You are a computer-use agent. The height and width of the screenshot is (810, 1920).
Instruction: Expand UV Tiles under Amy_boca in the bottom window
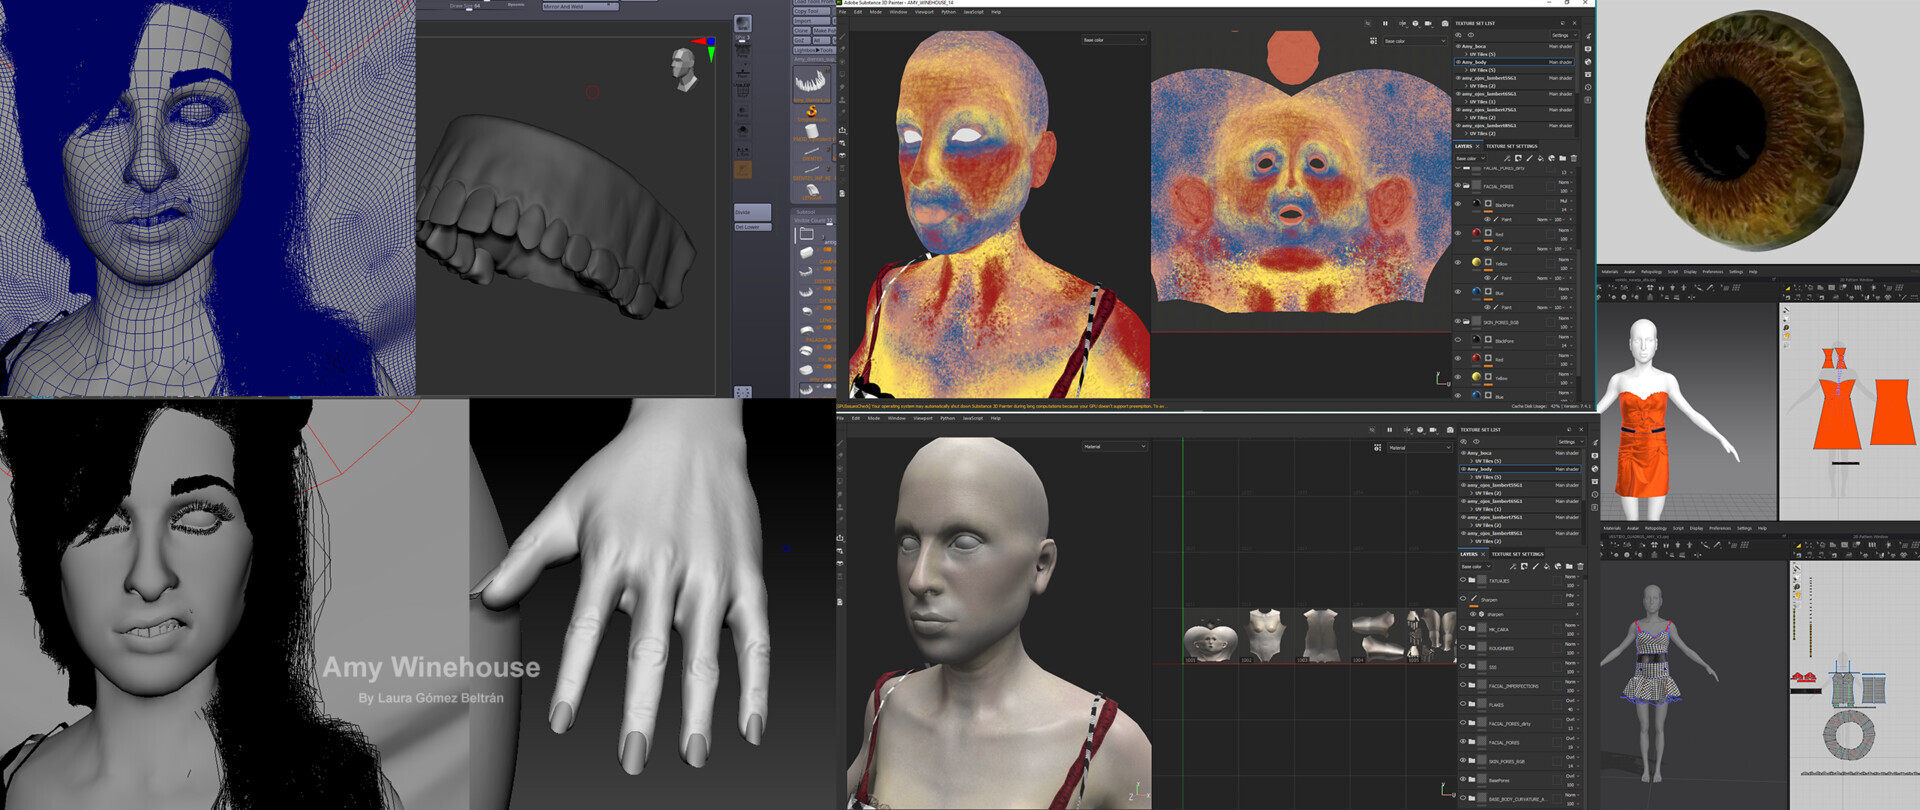point(1471,461)
